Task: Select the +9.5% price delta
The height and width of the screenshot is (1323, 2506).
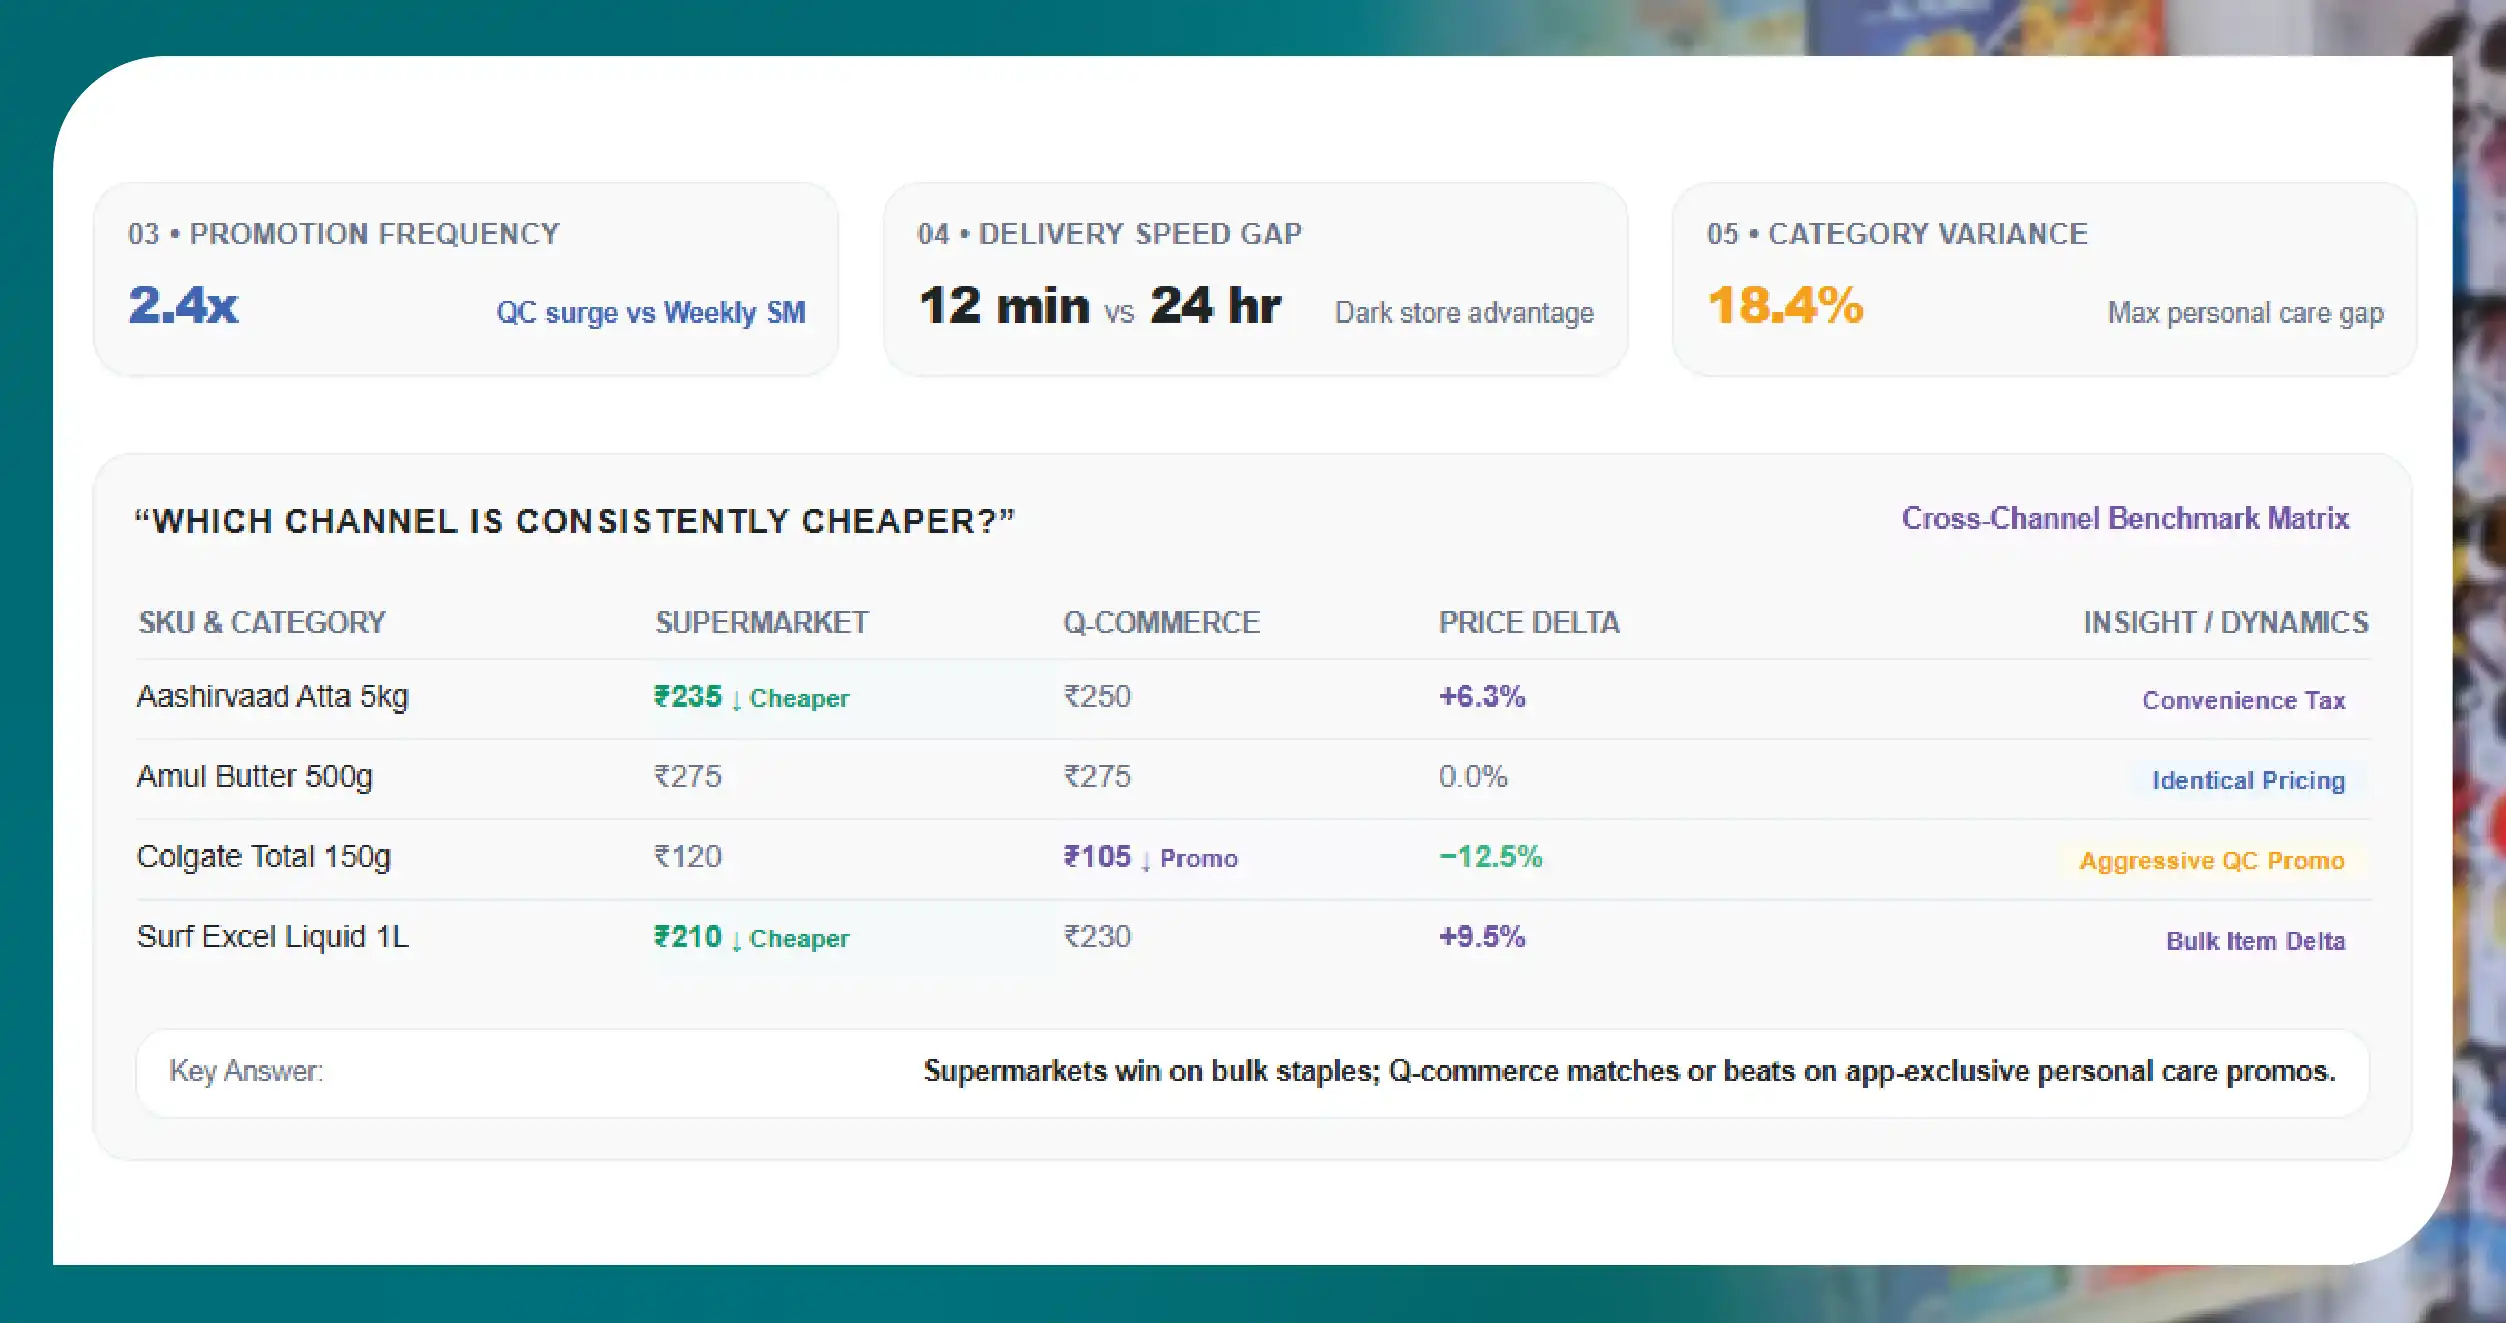Action: point(1482,936)
